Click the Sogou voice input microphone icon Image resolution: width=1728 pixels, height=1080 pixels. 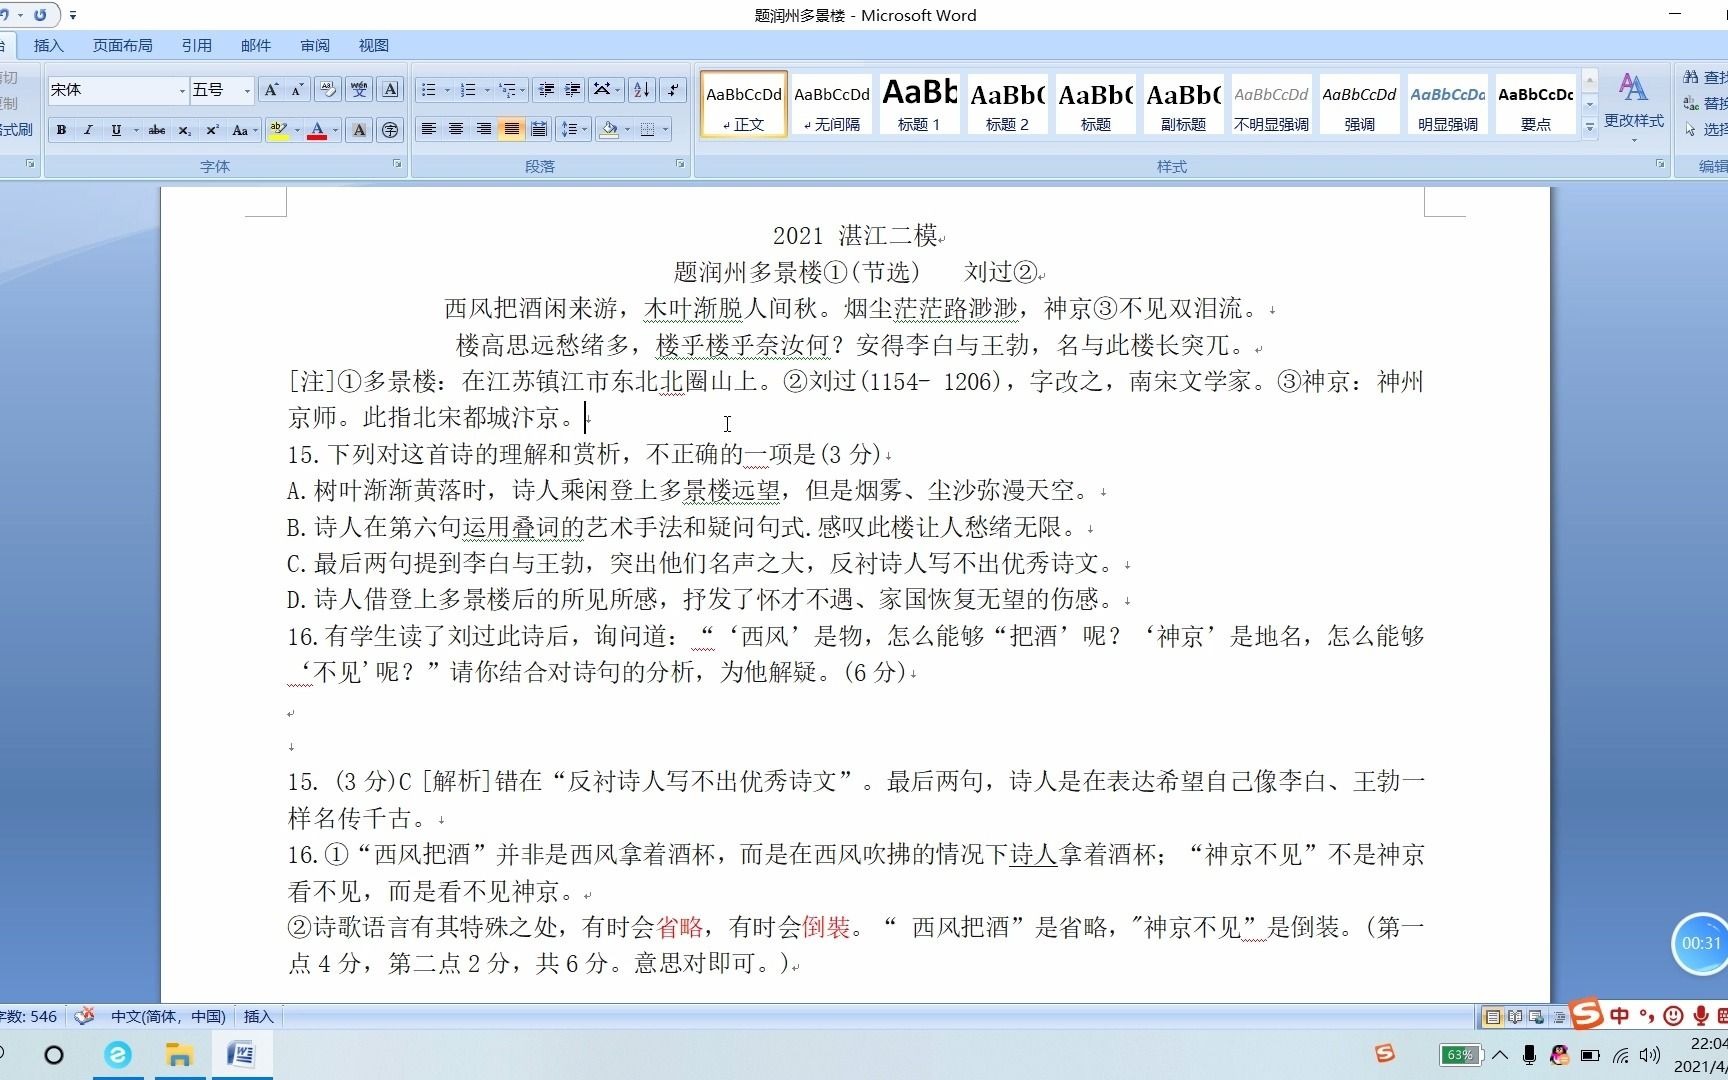(1700, 1016)
